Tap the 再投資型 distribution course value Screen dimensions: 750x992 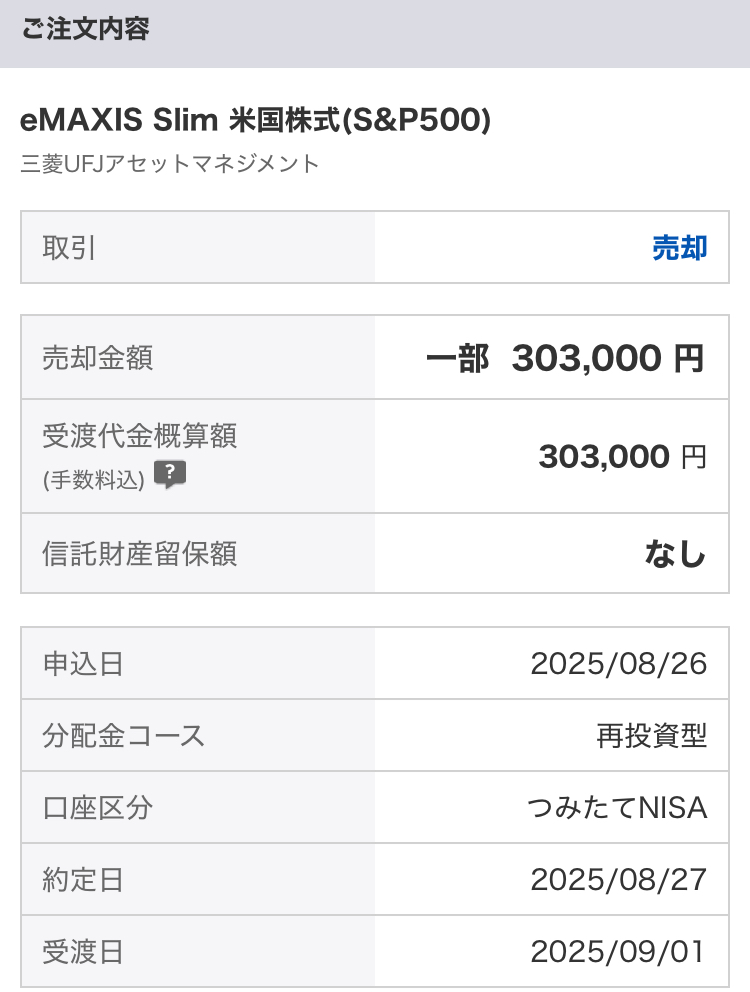(651, 736)
